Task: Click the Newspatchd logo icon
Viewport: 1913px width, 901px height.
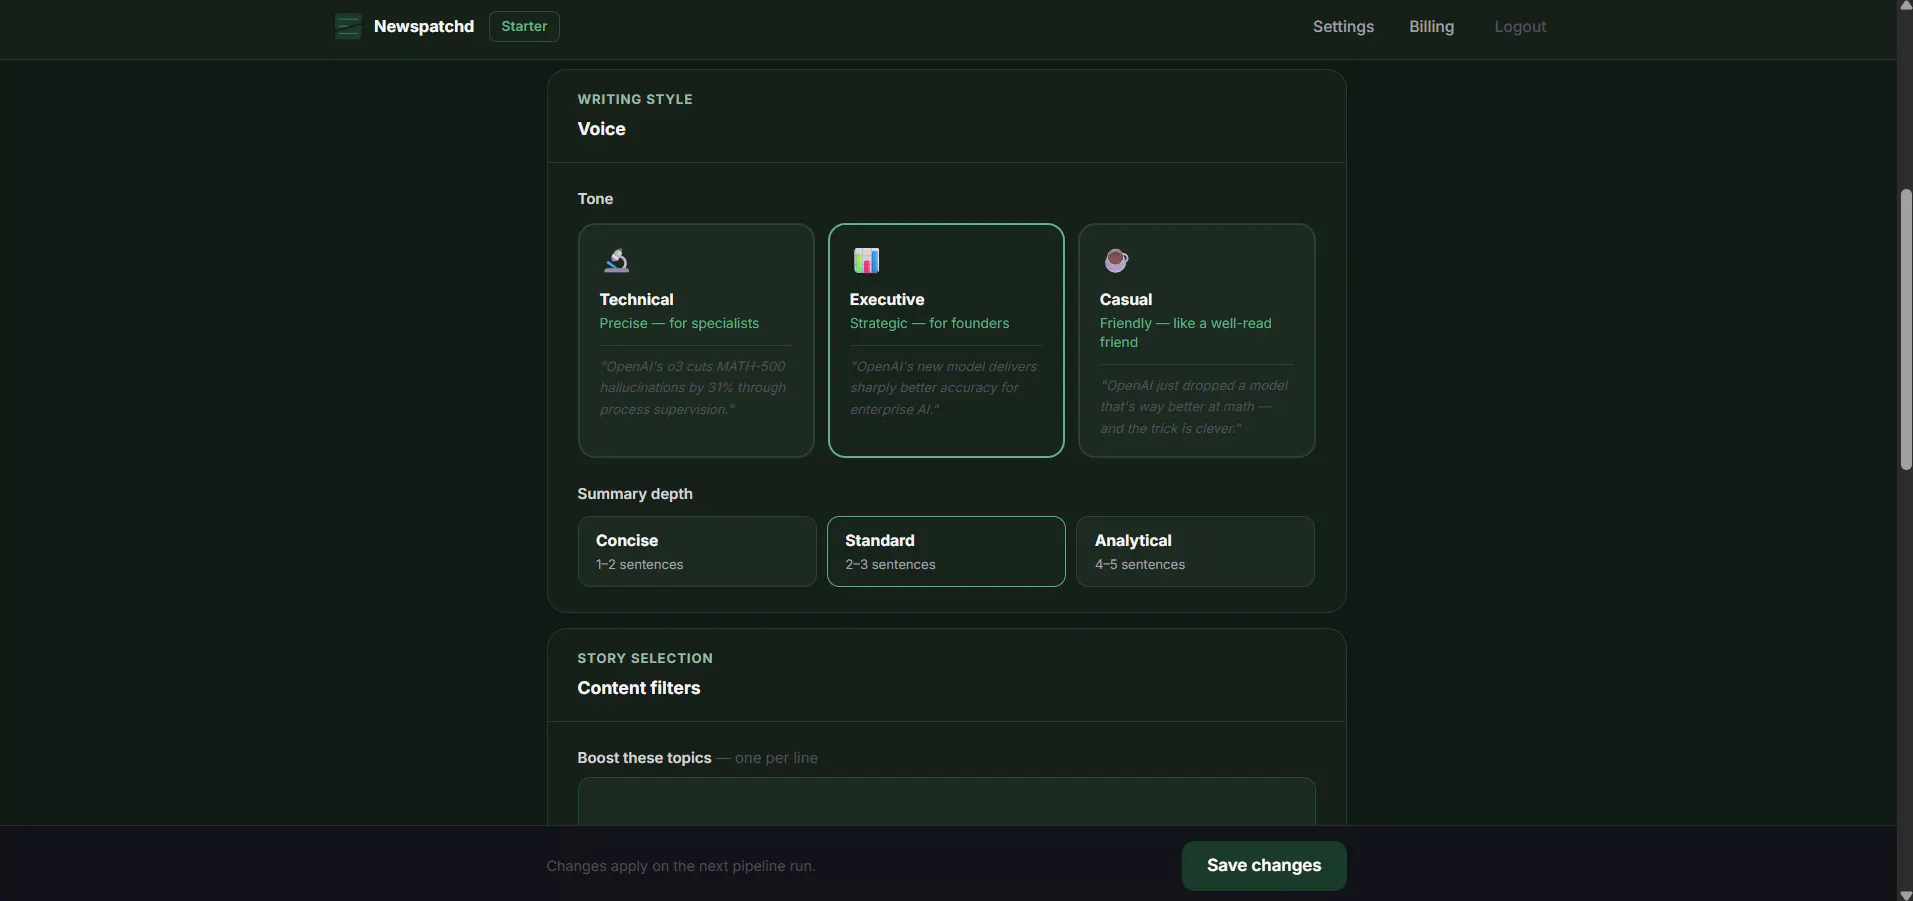Action: [348, 26]
